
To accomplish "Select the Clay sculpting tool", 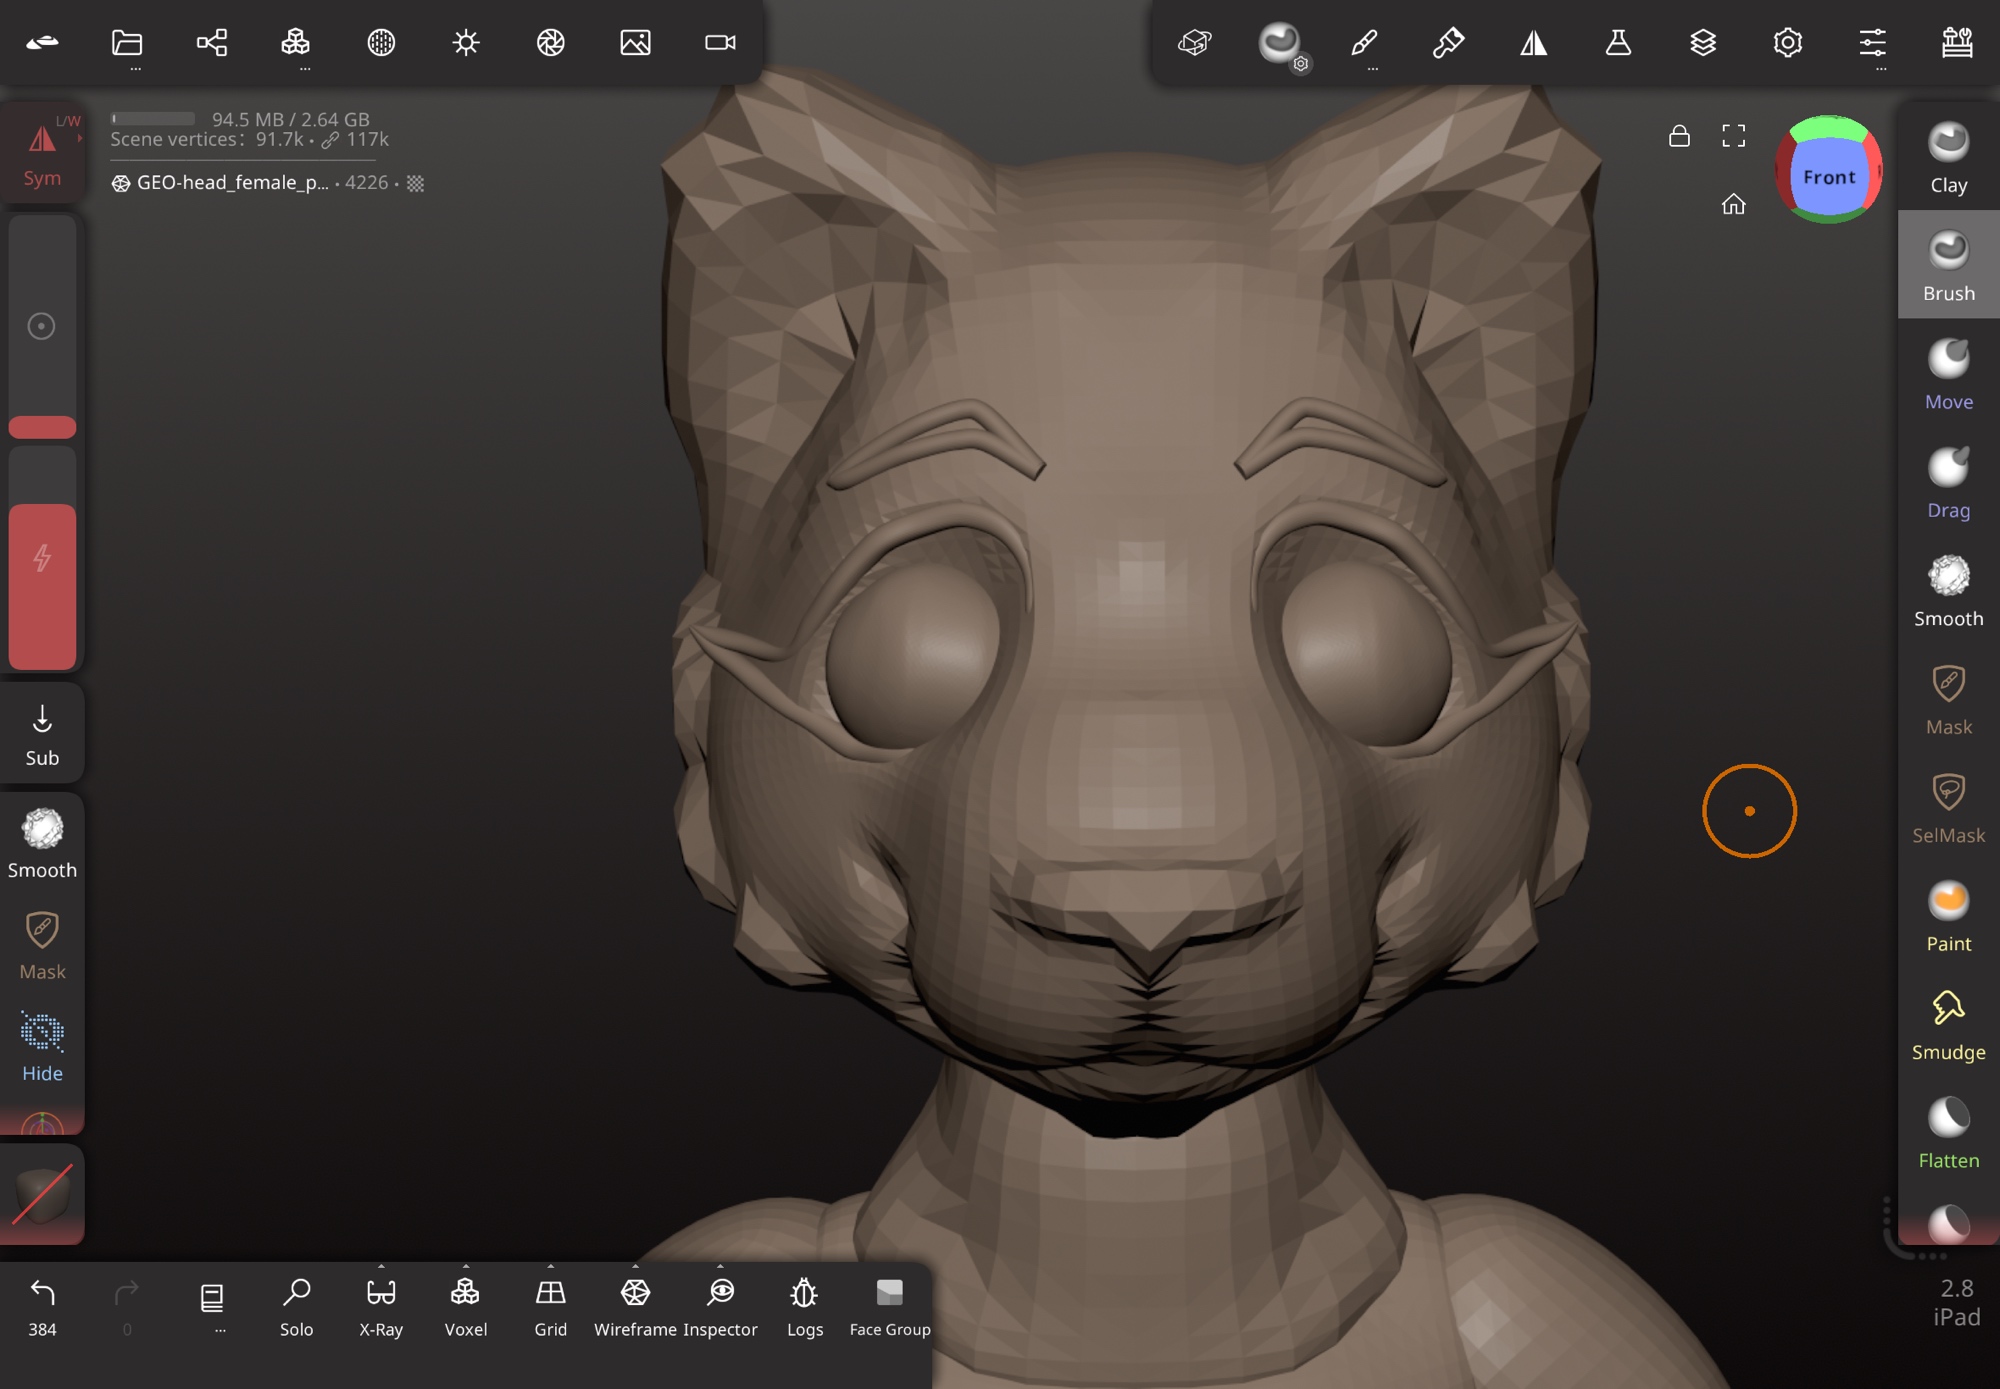I will (1947, 158).
